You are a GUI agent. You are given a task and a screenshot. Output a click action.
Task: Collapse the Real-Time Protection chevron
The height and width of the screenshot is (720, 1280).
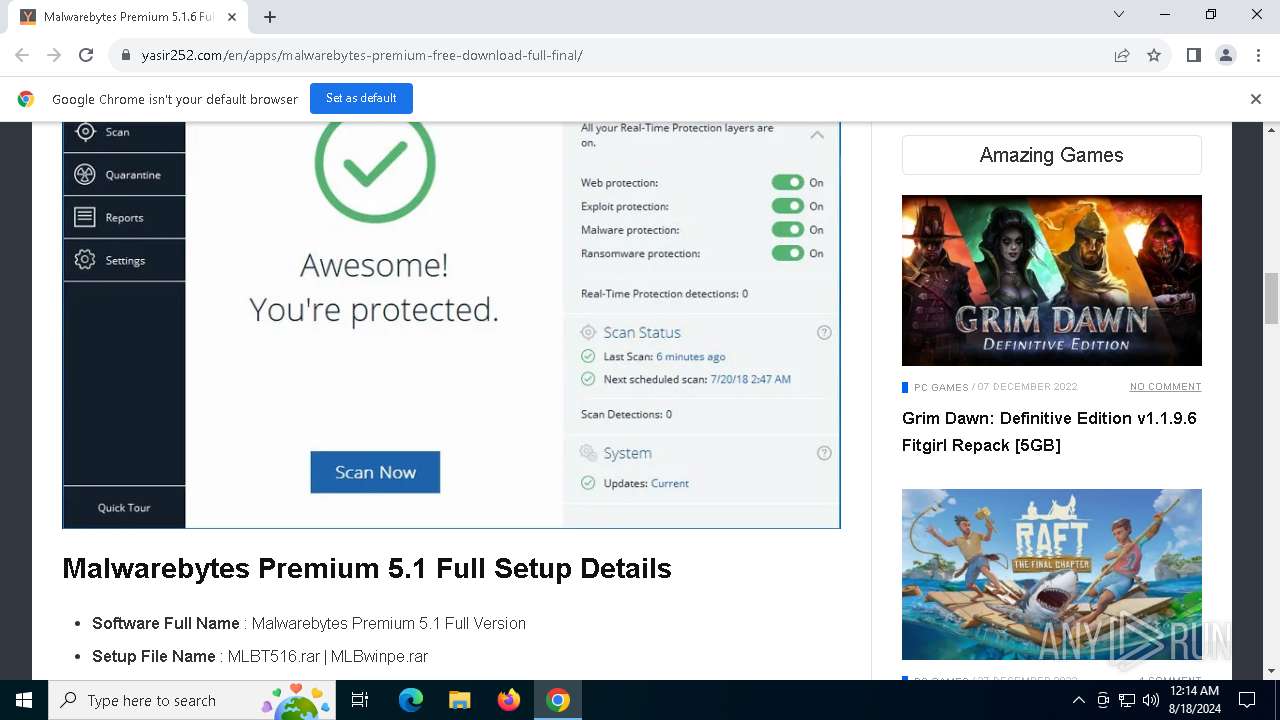coord(817,134)
